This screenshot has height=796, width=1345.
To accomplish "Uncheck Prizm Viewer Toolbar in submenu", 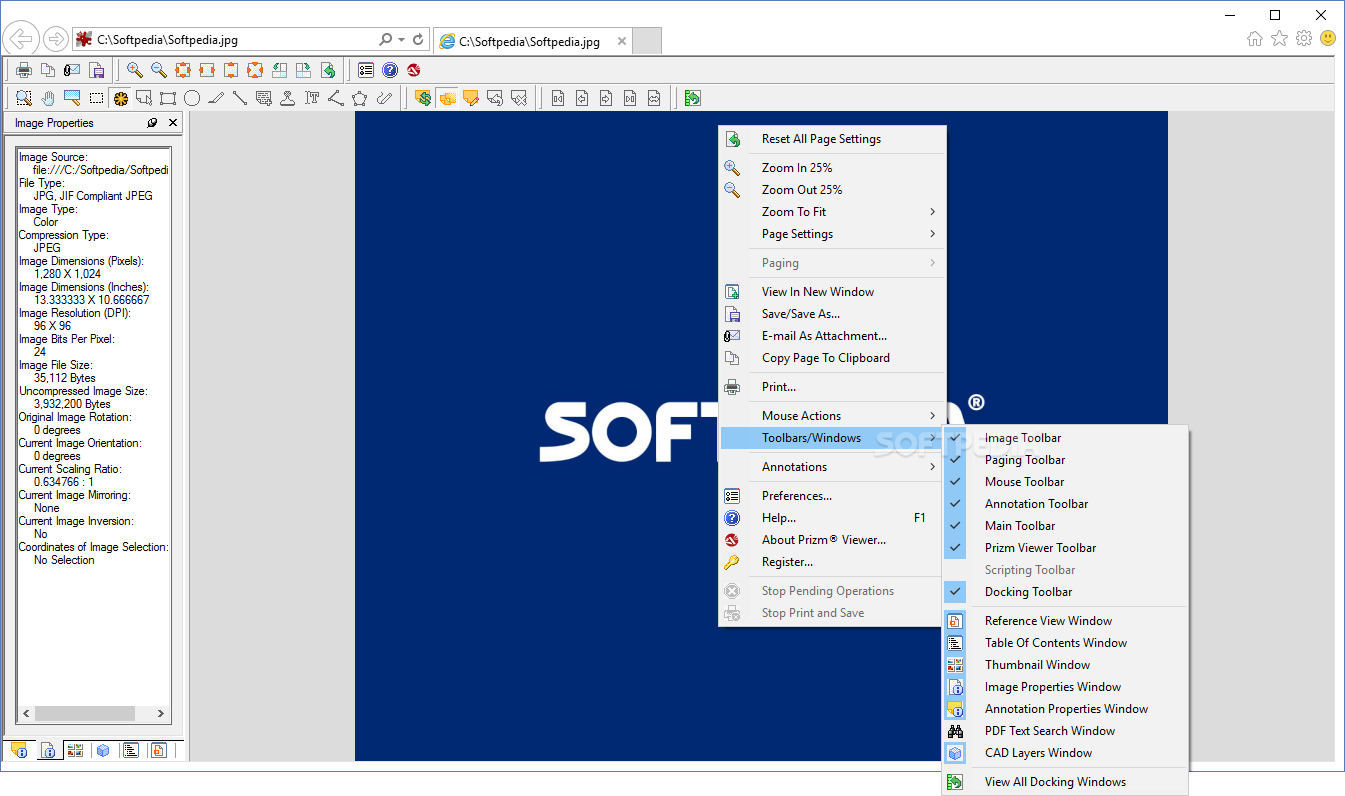I will point(1065,548).
